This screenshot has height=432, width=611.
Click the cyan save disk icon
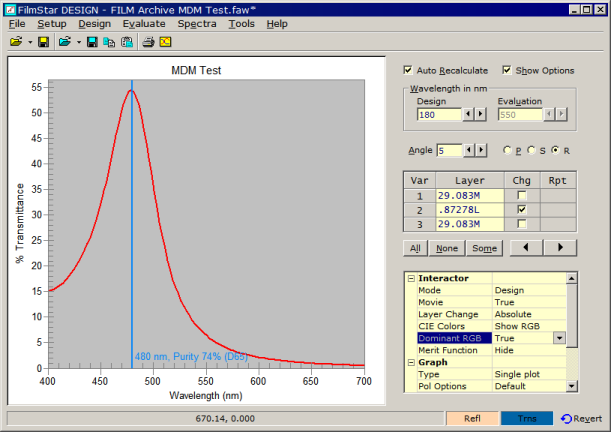[92, 42]
